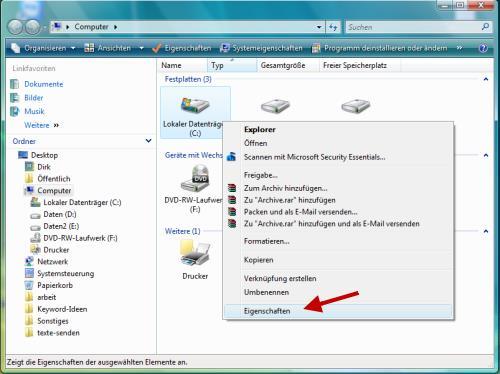Click Eigenschaften in the toolbar
The width and height of the screenshot is (500, 374).
(182, 48)
